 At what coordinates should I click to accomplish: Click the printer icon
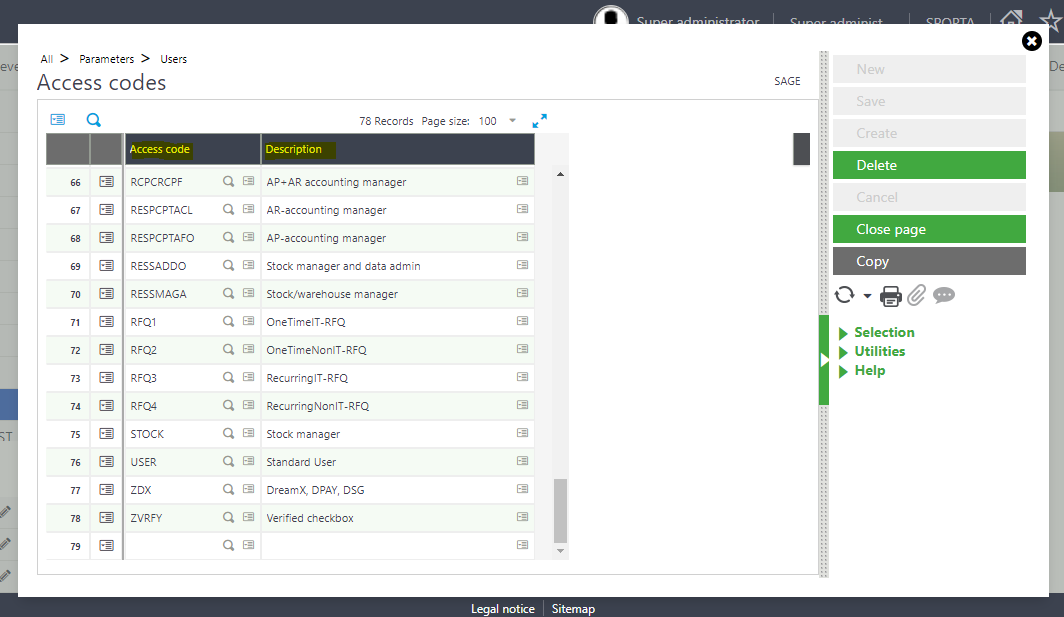point(891,295)
